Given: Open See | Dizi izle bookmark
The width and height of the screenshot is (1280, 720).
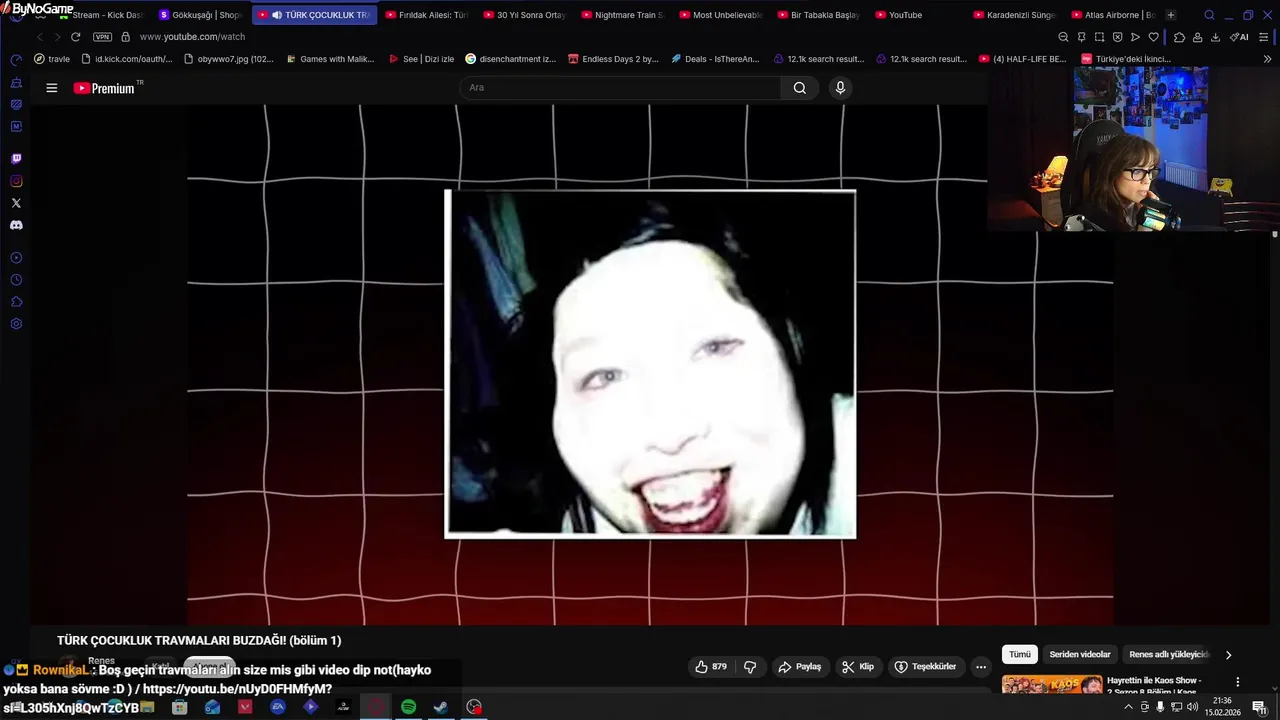Looking at the screenshot, I should tap(421, 59).
